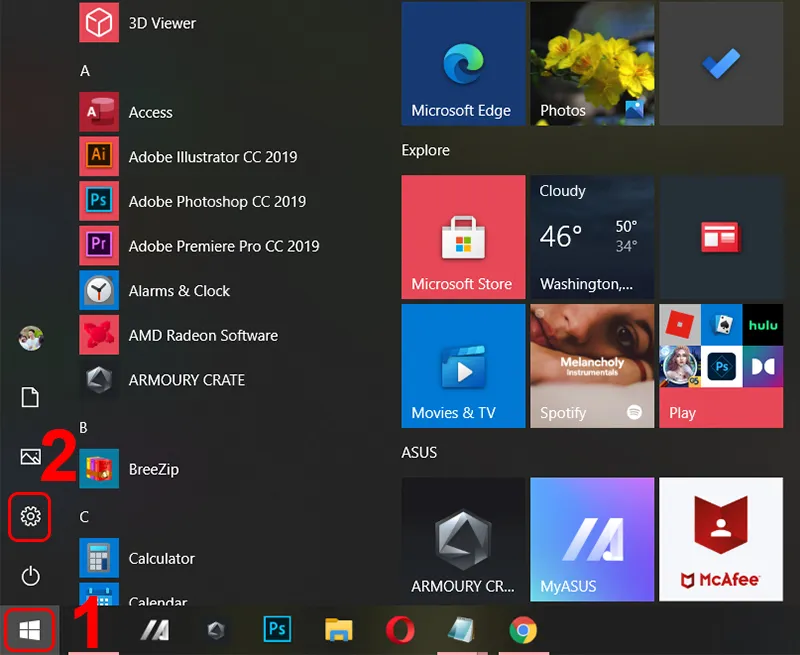Open File Explorer from the taskbar

point(338,630)
